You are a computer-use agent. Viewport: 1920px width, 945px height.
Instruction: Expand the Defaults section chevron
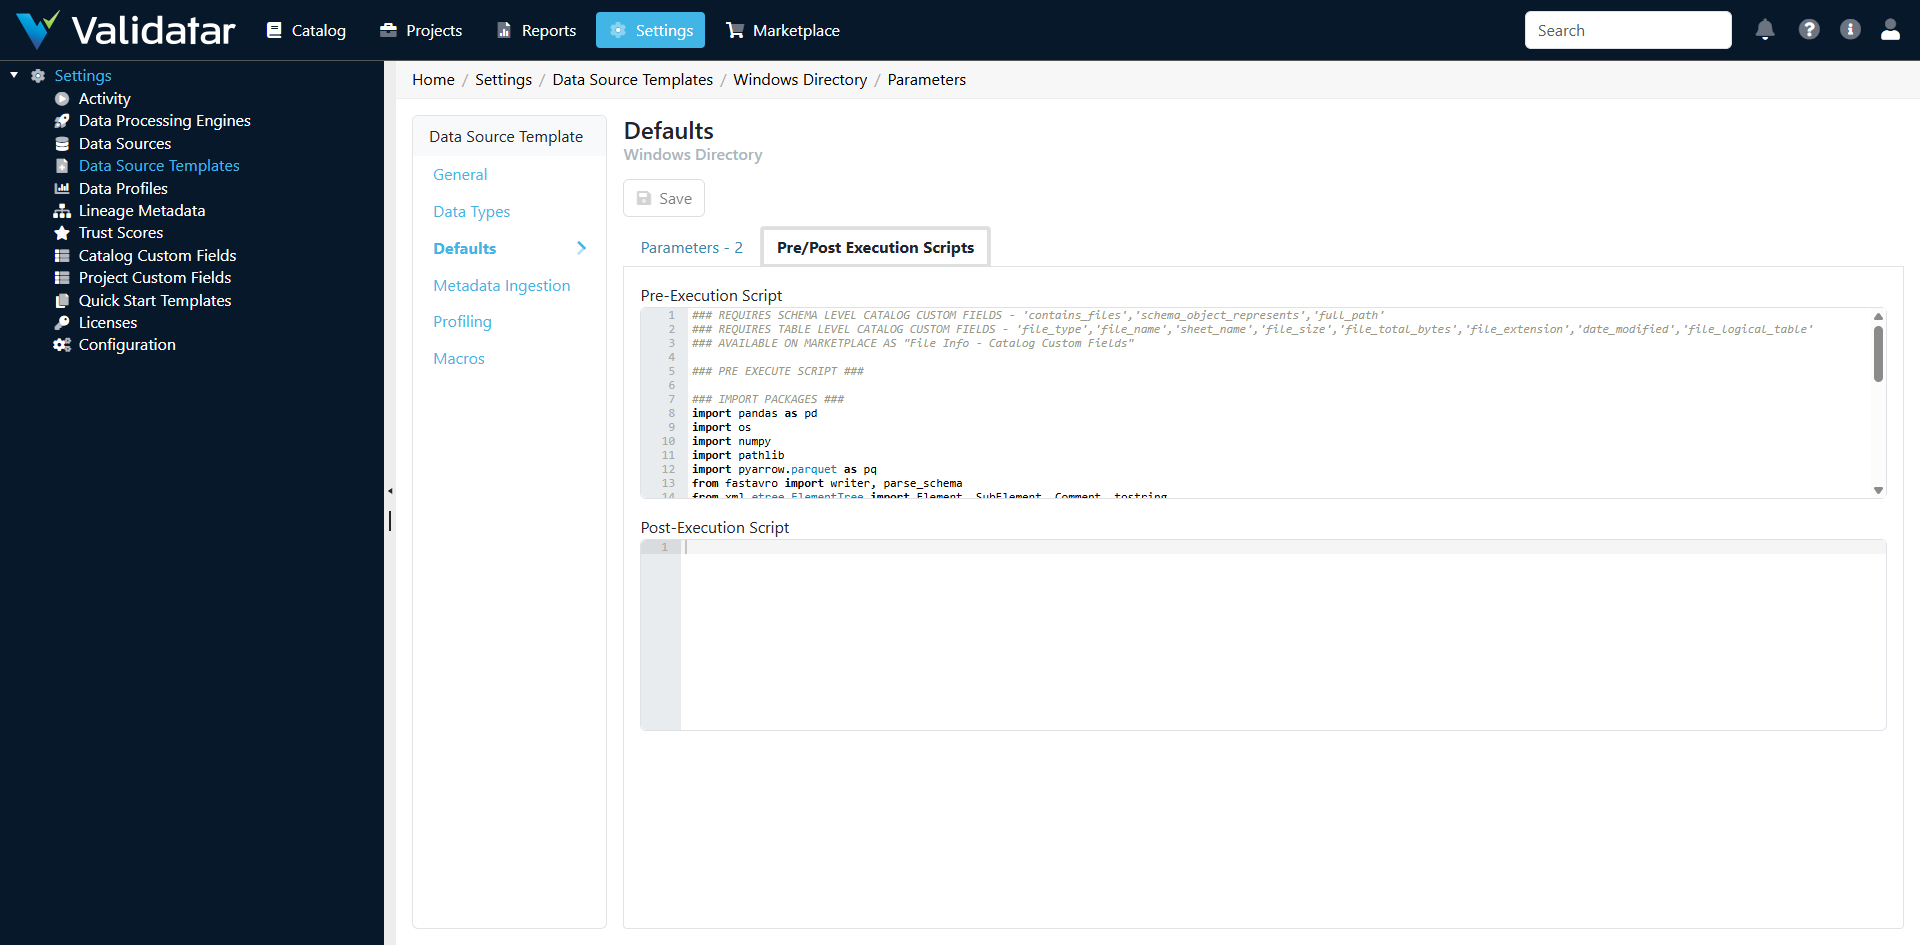coord(582,247)
